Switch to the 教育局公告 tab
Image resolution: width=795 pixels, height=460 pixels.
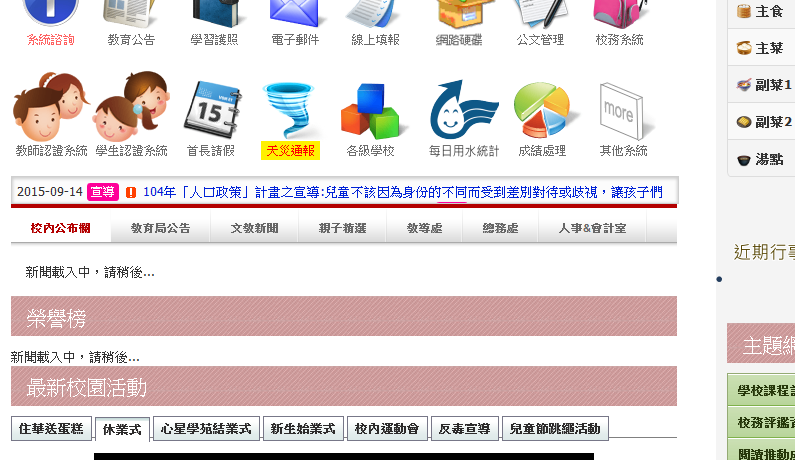(x=160, y=228)
